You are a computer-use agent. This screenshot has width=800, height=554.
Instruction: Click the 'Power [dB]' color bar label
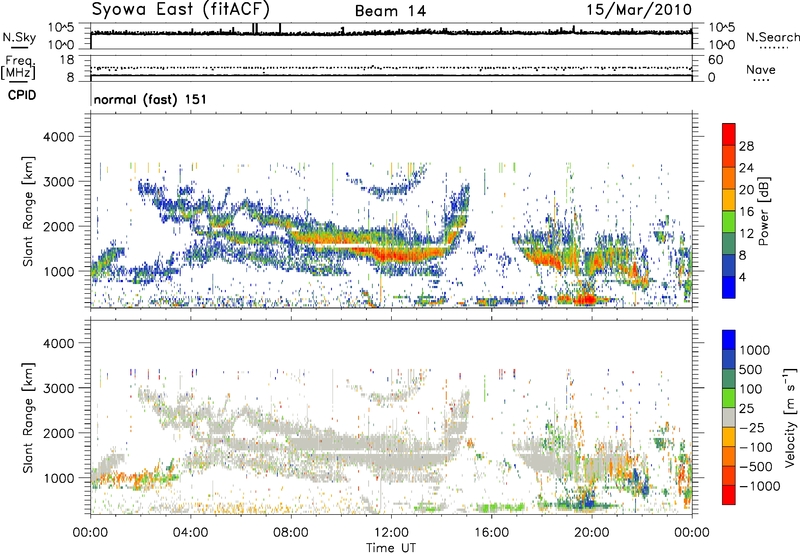point(763,211)
